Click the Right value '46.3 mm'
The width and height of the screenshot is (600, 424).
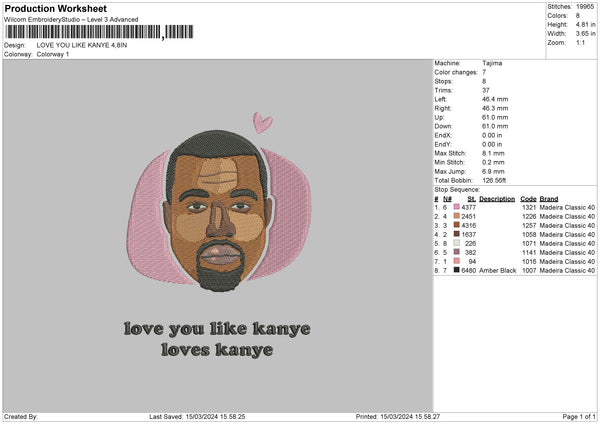[495, 108]
